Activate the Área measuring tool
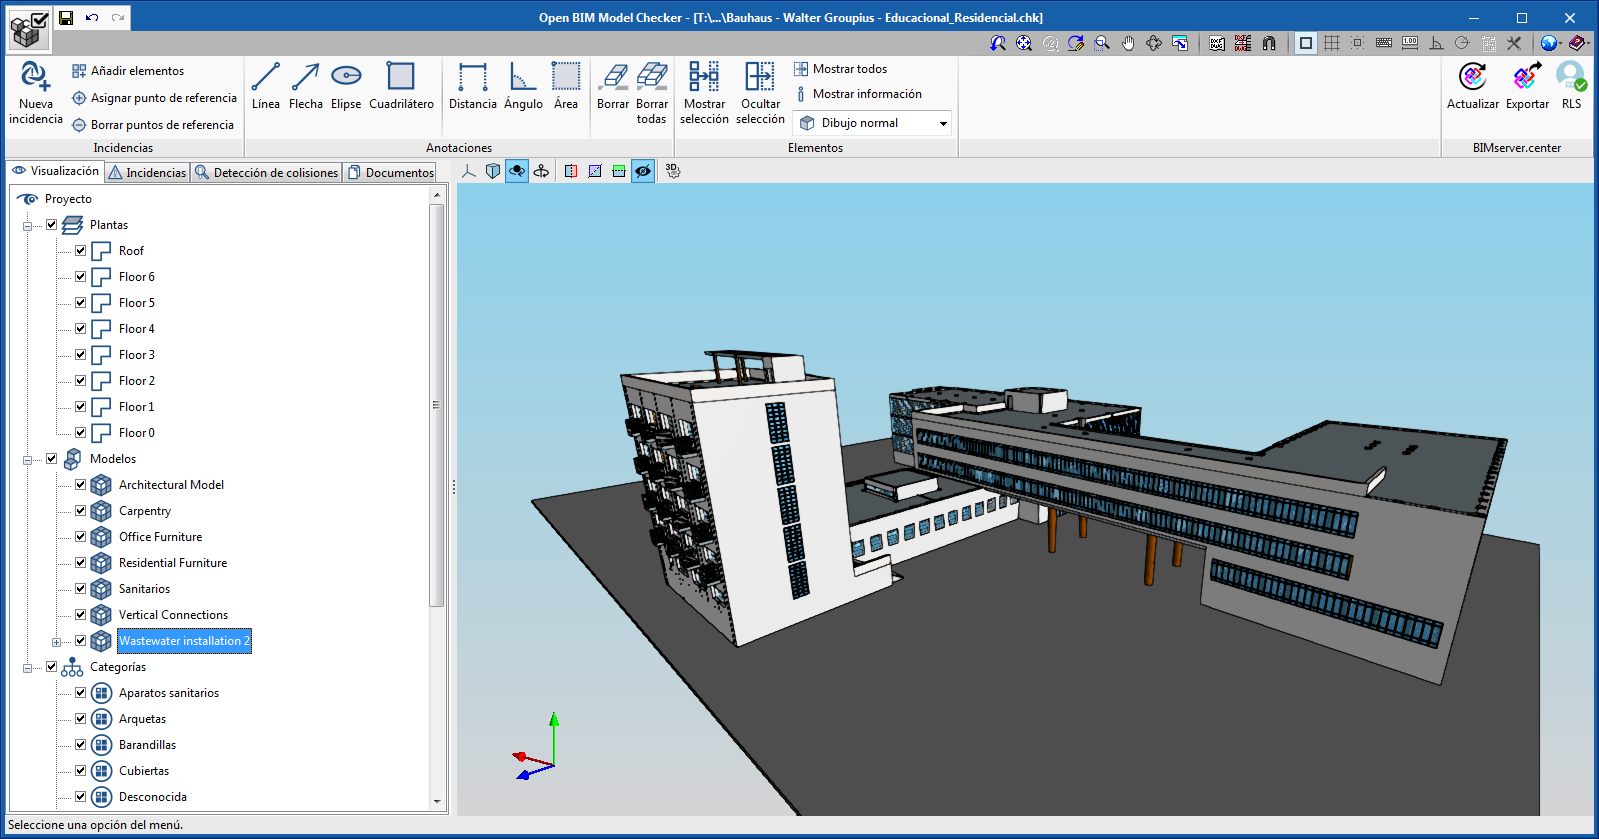The width and height of the screenshot is (1599, 839). [x=566, y=77]
